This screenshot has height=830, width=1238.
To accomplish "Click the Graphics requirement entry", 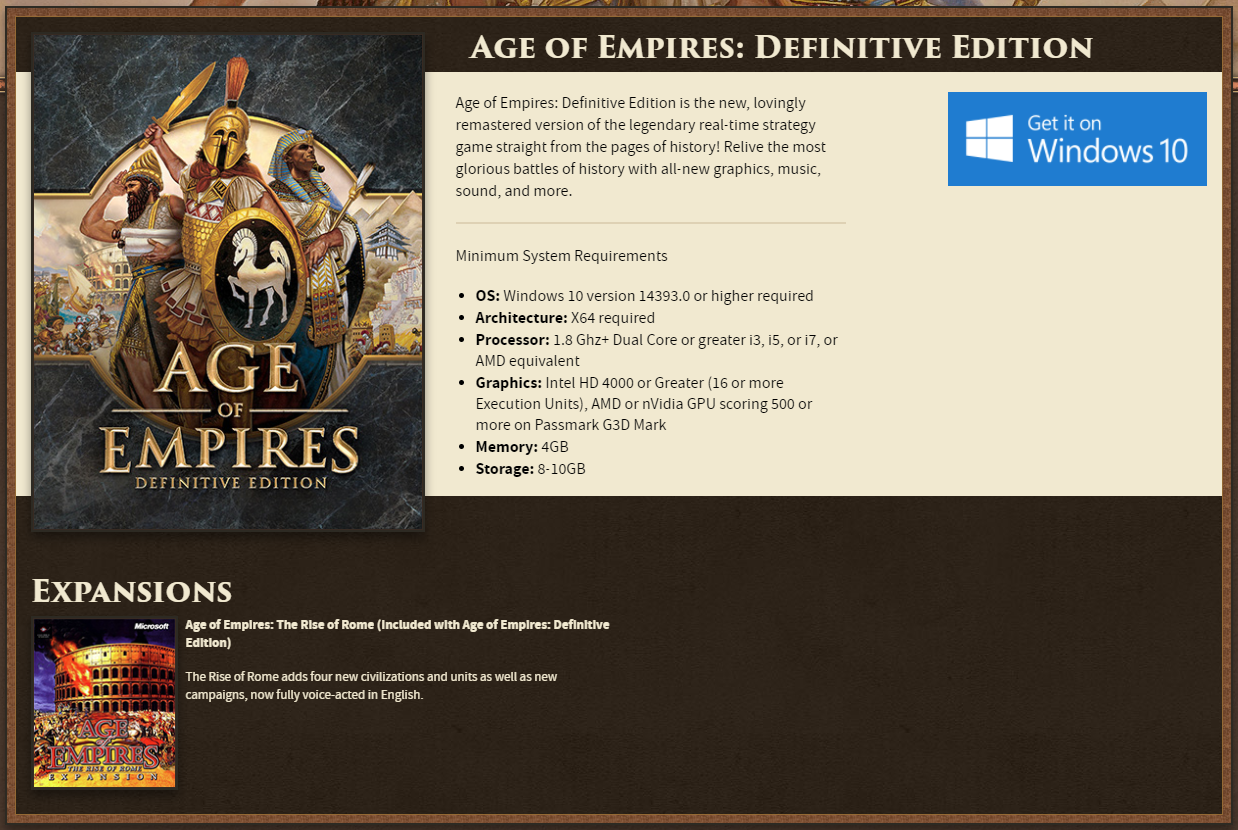I will point(643,404).
